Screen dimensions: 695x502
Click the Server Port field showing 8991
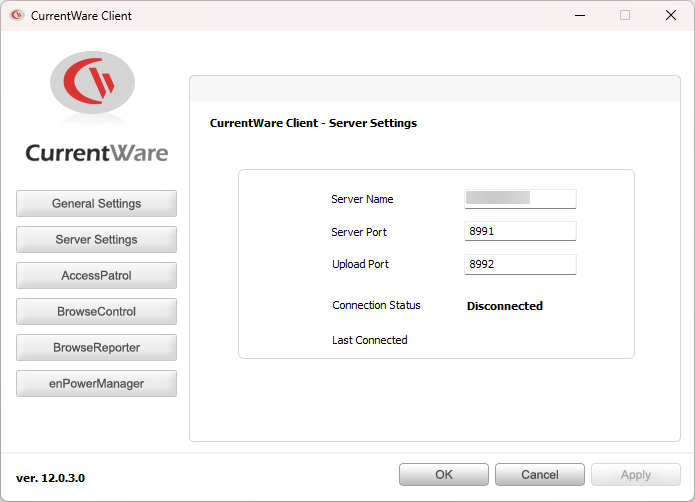[x=520, y=231]
